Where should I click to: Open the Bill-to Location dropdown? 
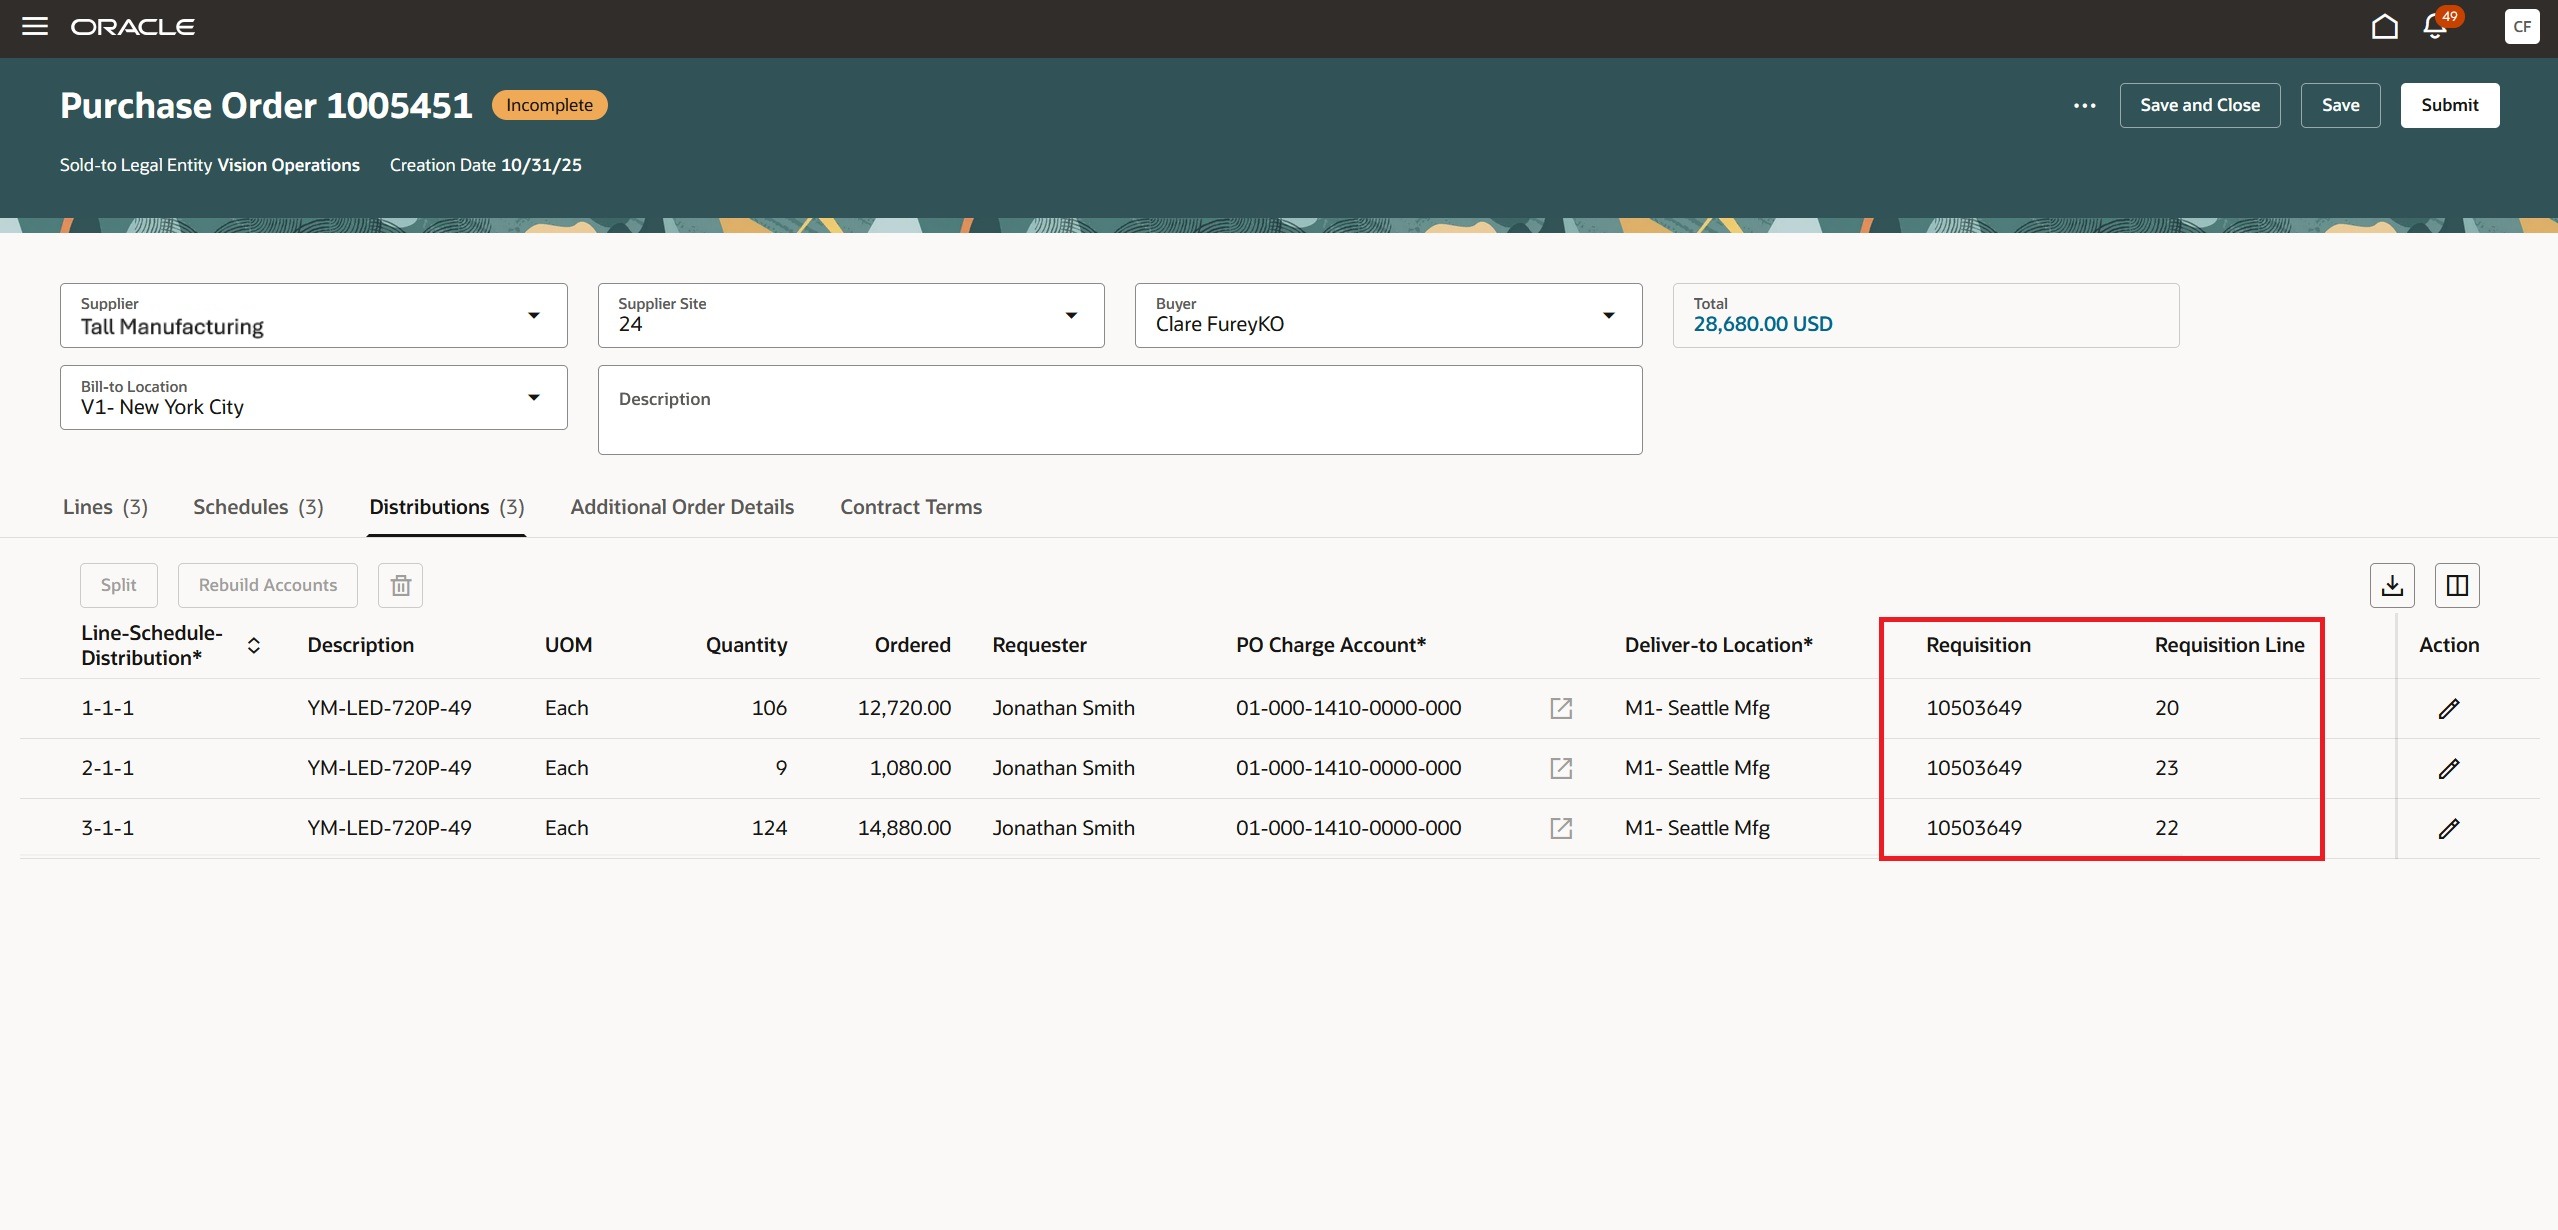point(536,397)
